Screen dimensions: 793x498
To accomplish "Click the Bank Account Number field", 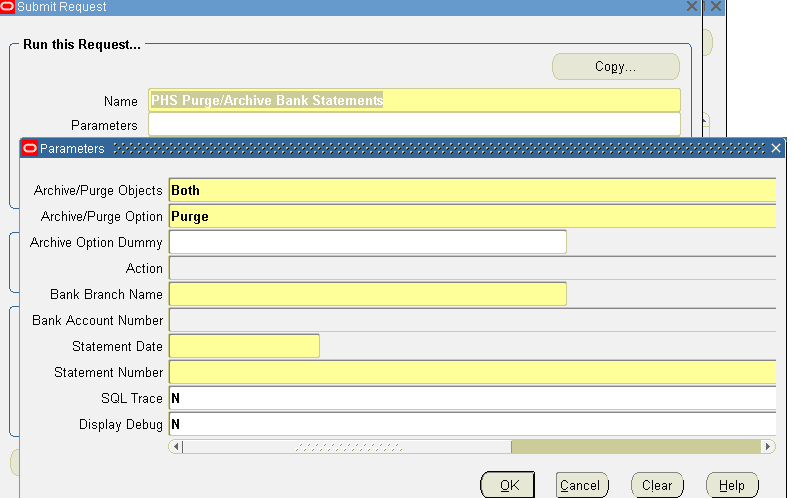I will click(472, 320).
